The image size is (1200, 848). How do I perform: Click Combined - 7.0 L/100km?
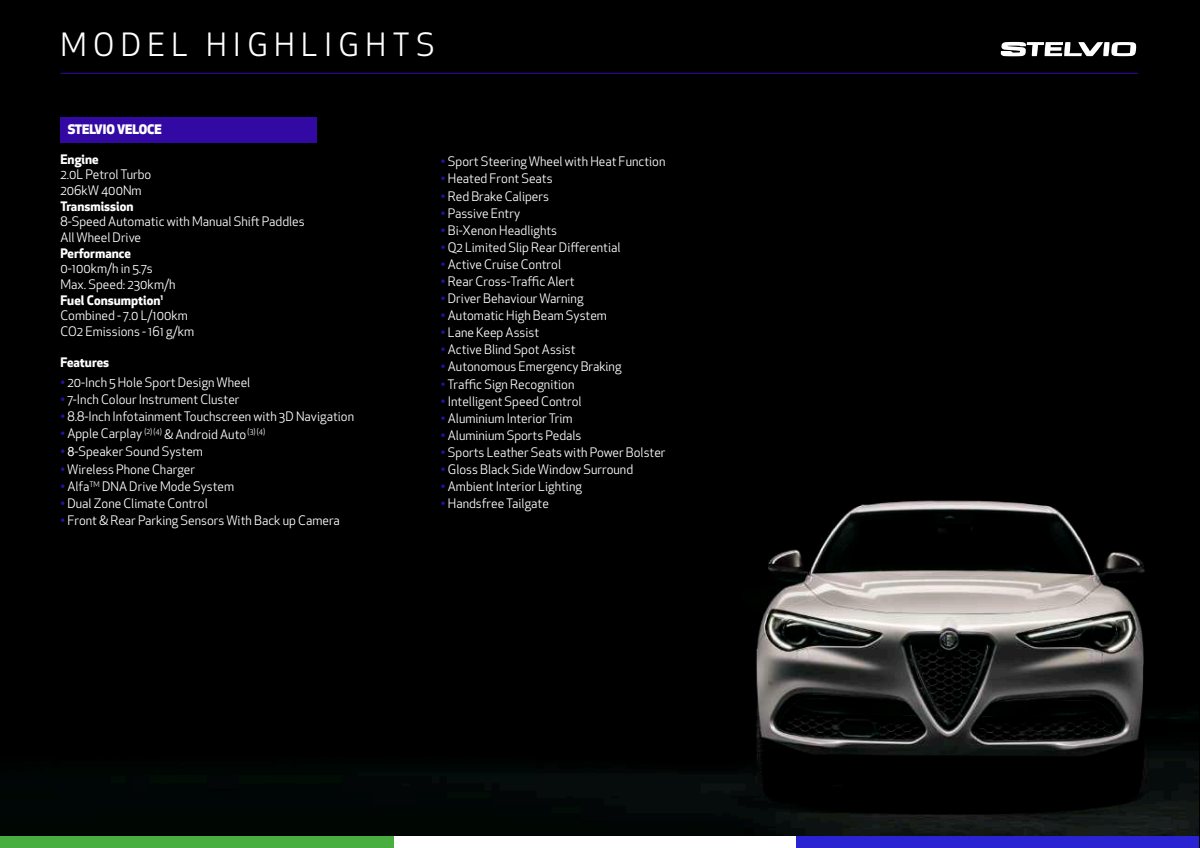pos(124,316)
